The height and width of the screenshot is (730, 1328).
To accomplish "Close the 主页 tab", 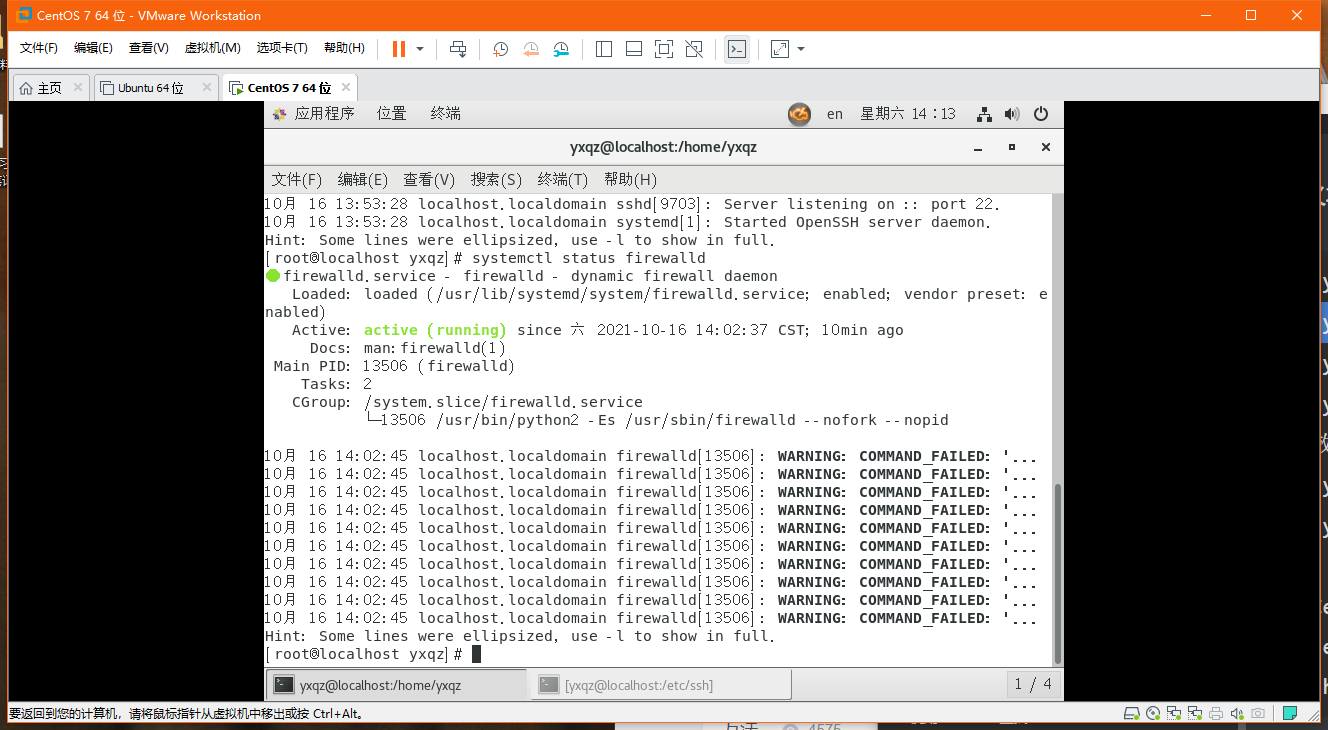I will click(78, 88).
